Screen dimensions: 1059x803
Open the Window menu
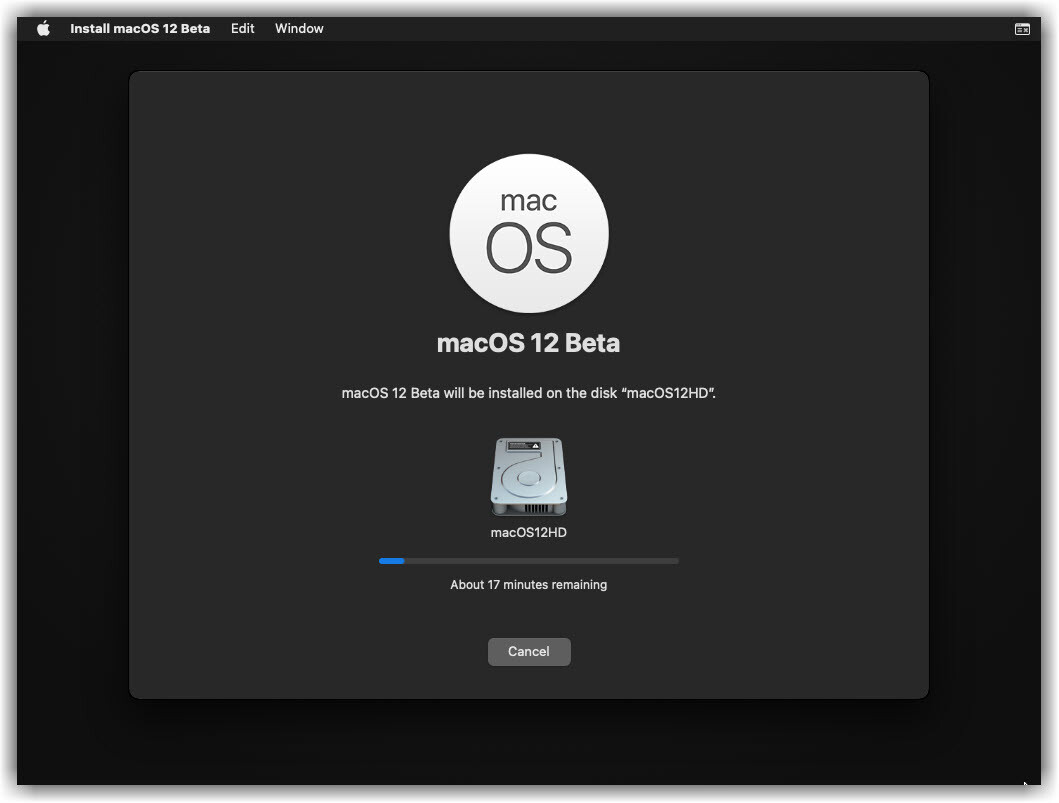[x=299, y=29]
